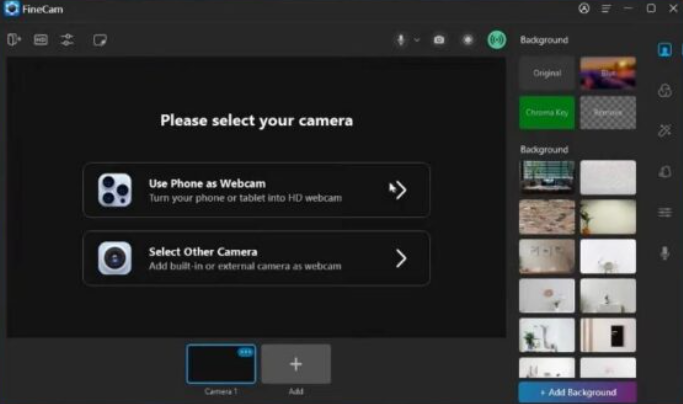
Task: Click the first icon in the top-left toolbar
Action: pyautogui.click(x=14, y=40)
